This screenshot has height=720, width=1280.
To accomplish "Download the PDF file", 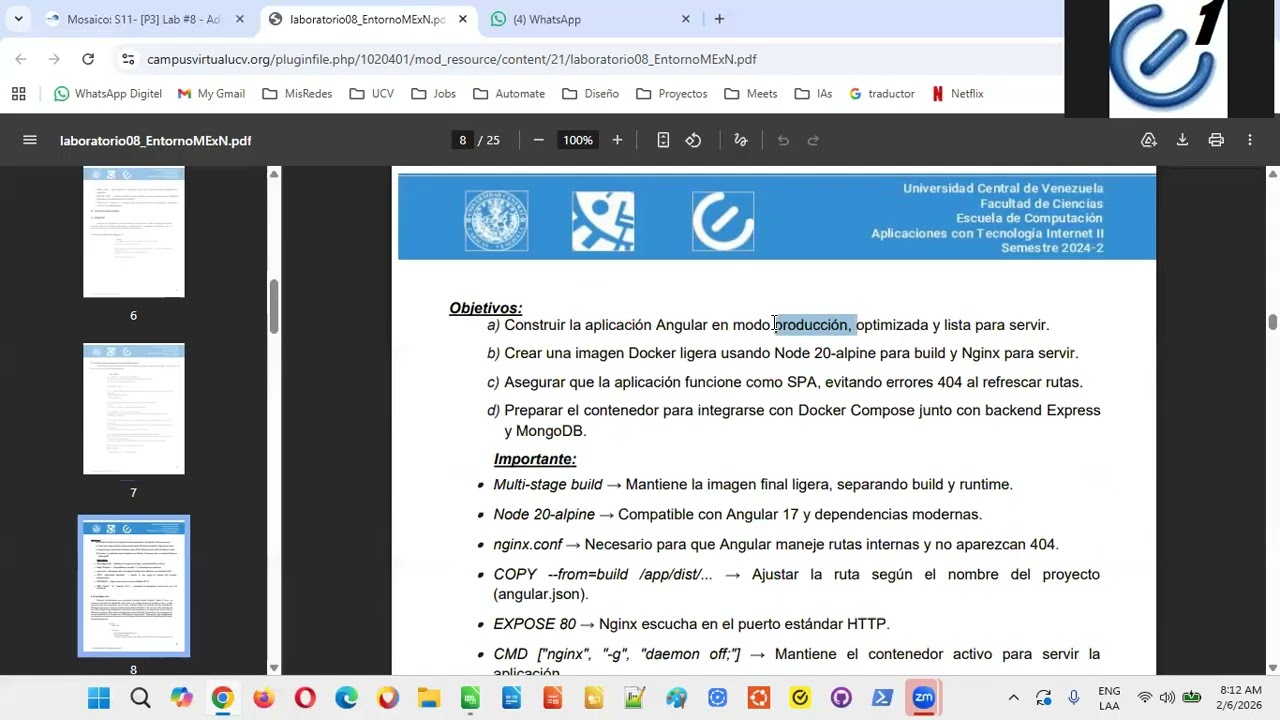I will (x=1182, y=140).
